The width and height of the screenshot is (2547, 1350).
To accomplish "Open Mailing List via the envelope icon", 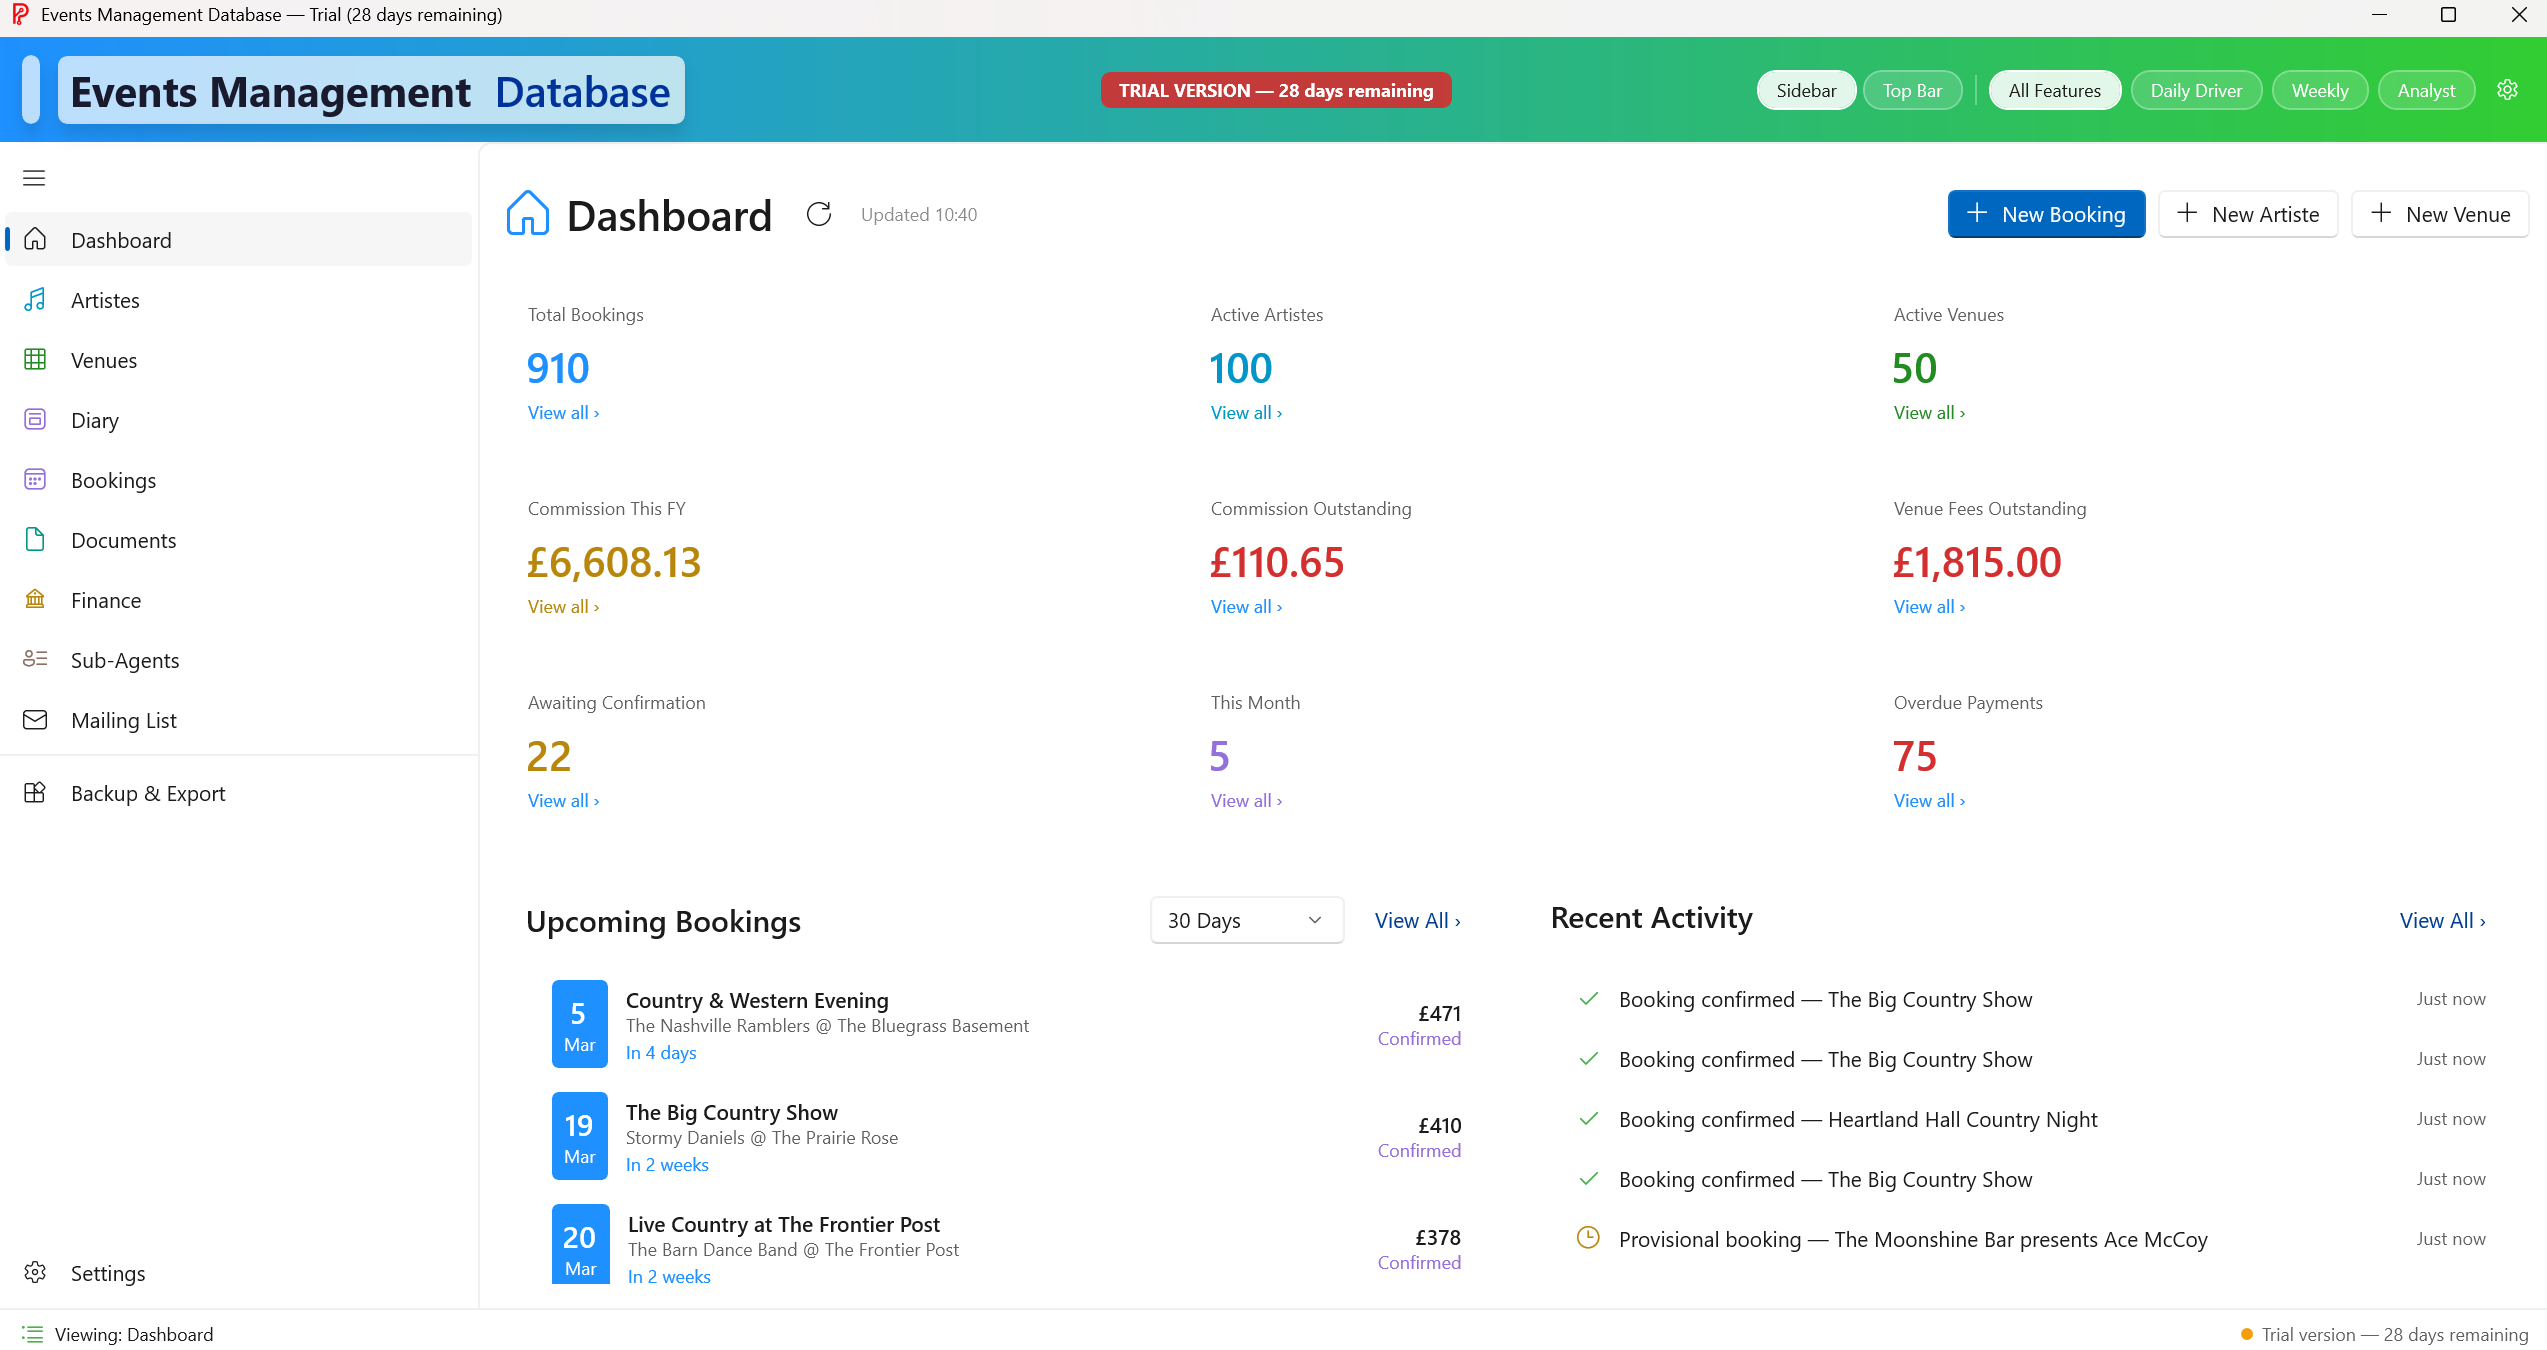I will point(35,719).
